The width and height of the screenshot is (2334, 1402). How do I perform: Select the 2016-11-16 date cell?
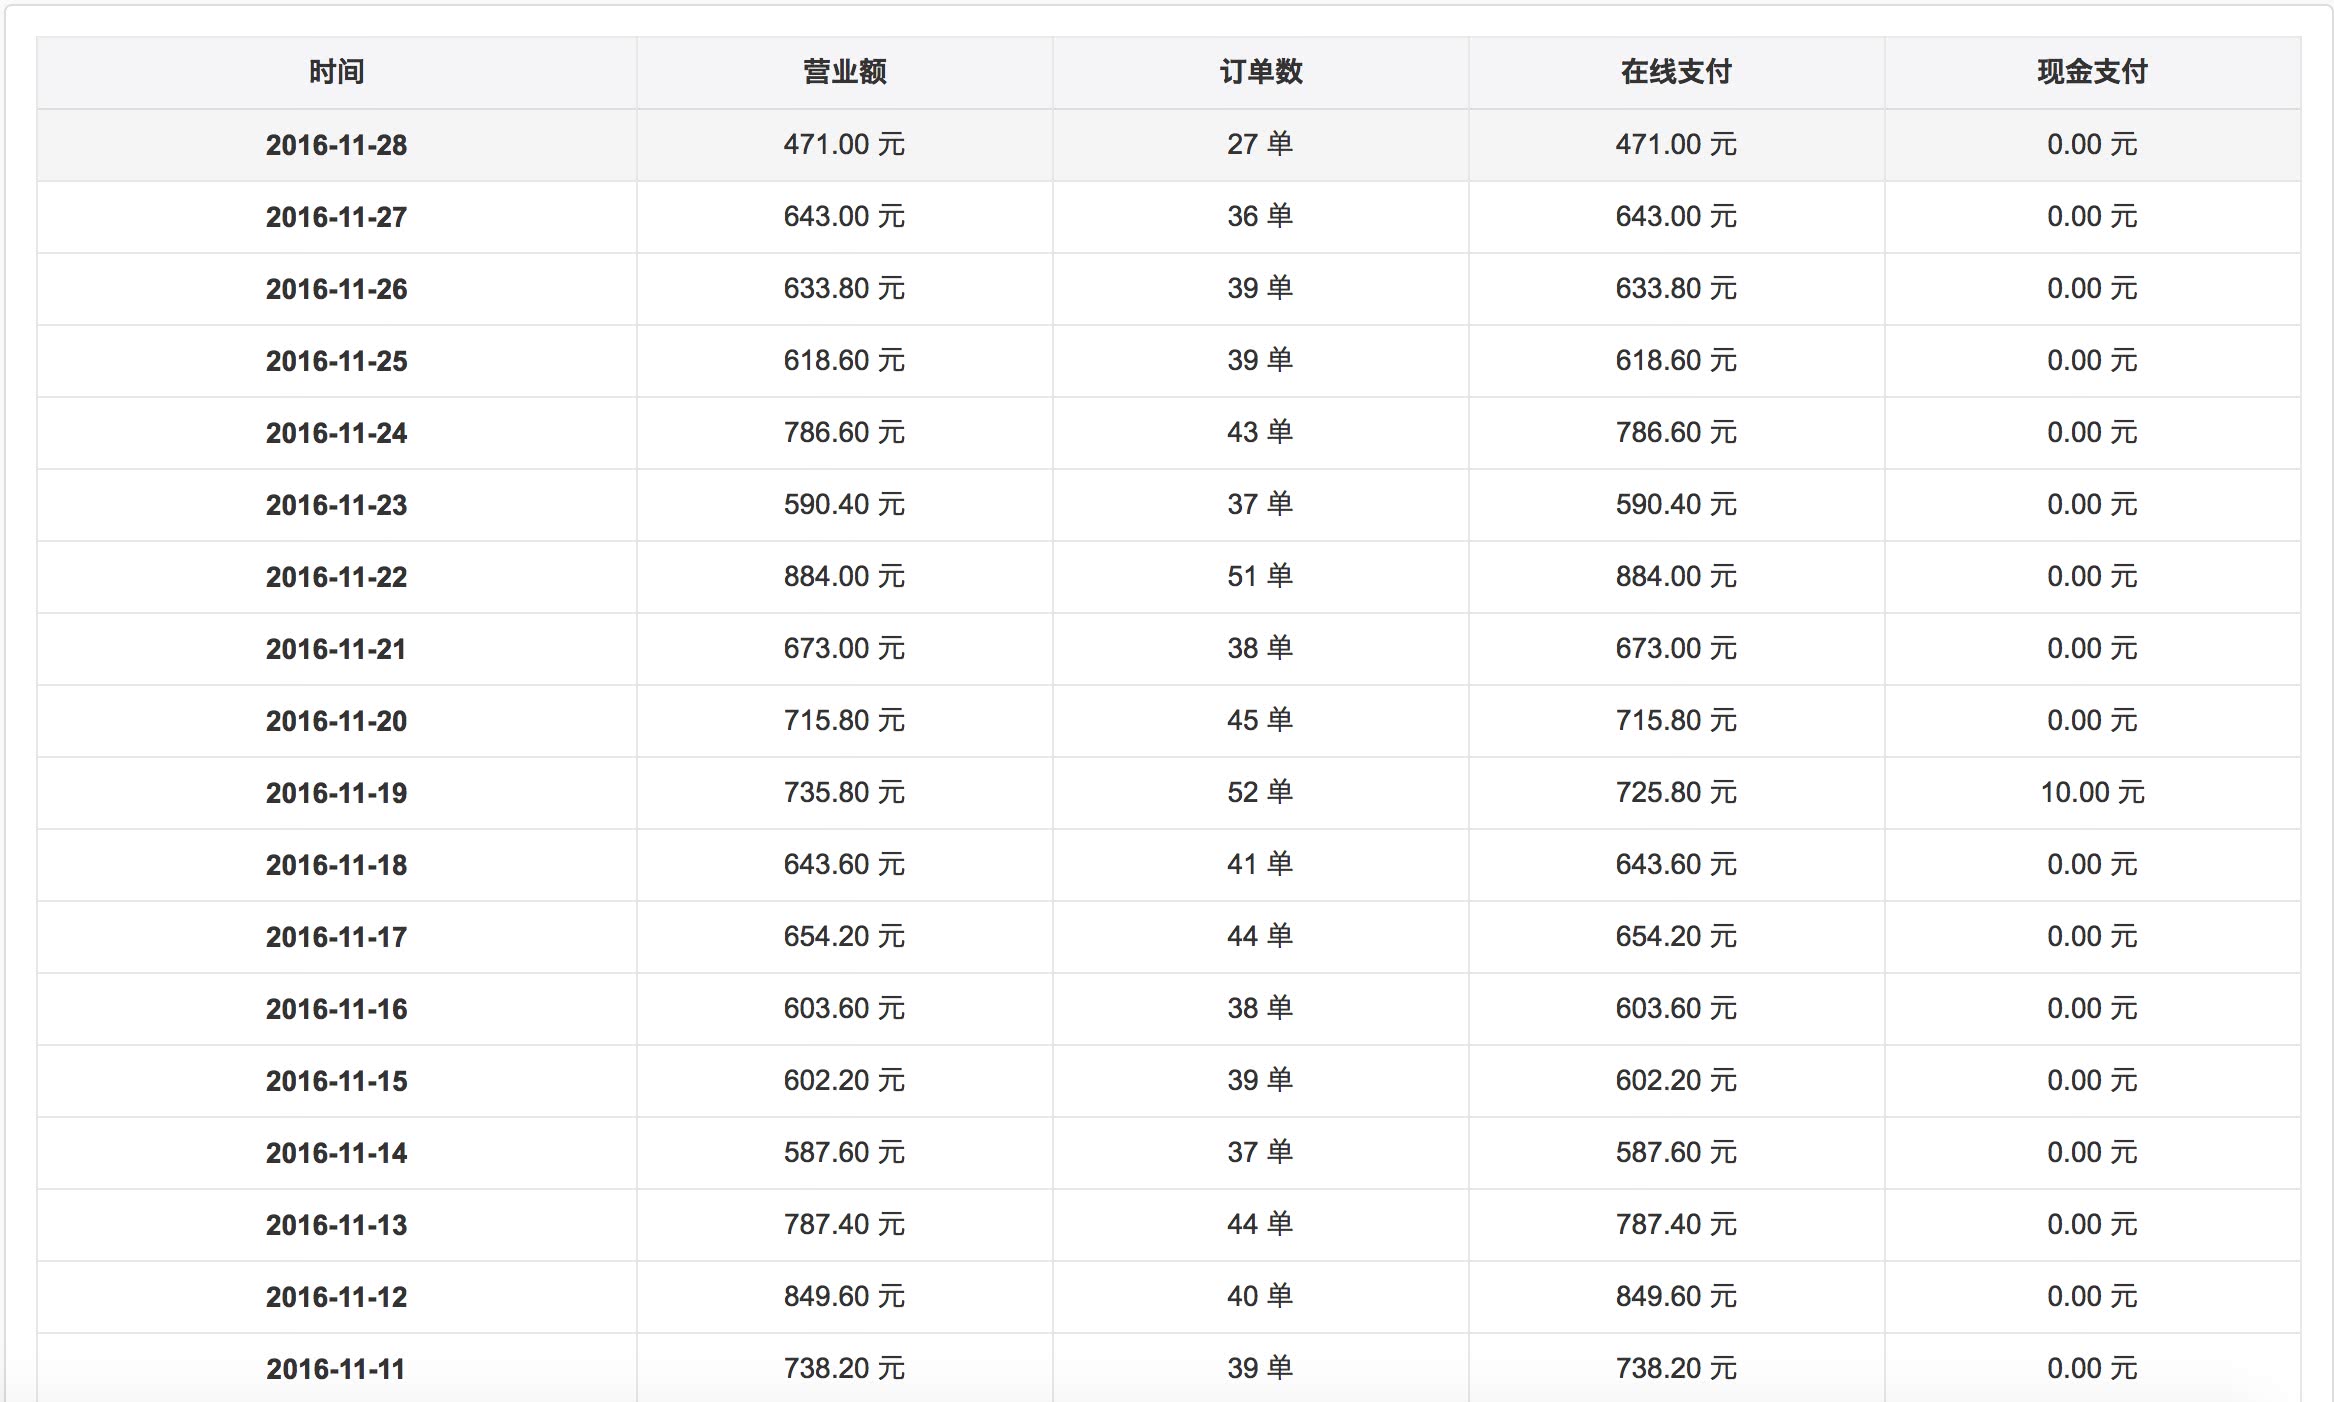click(336, 1009)
